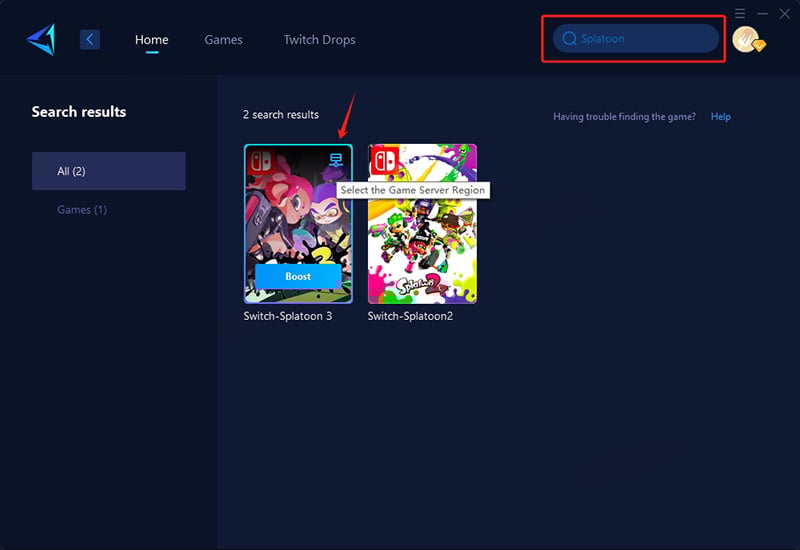
Task: Go back using the arrow button
Action: pos(90,39)
